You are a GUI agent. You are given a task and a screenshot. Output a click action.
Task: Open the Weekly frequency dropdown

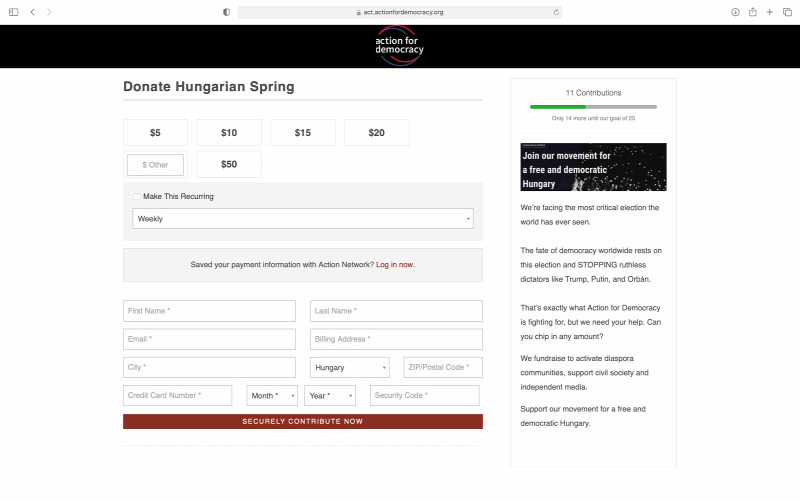[x=303, y=218]
